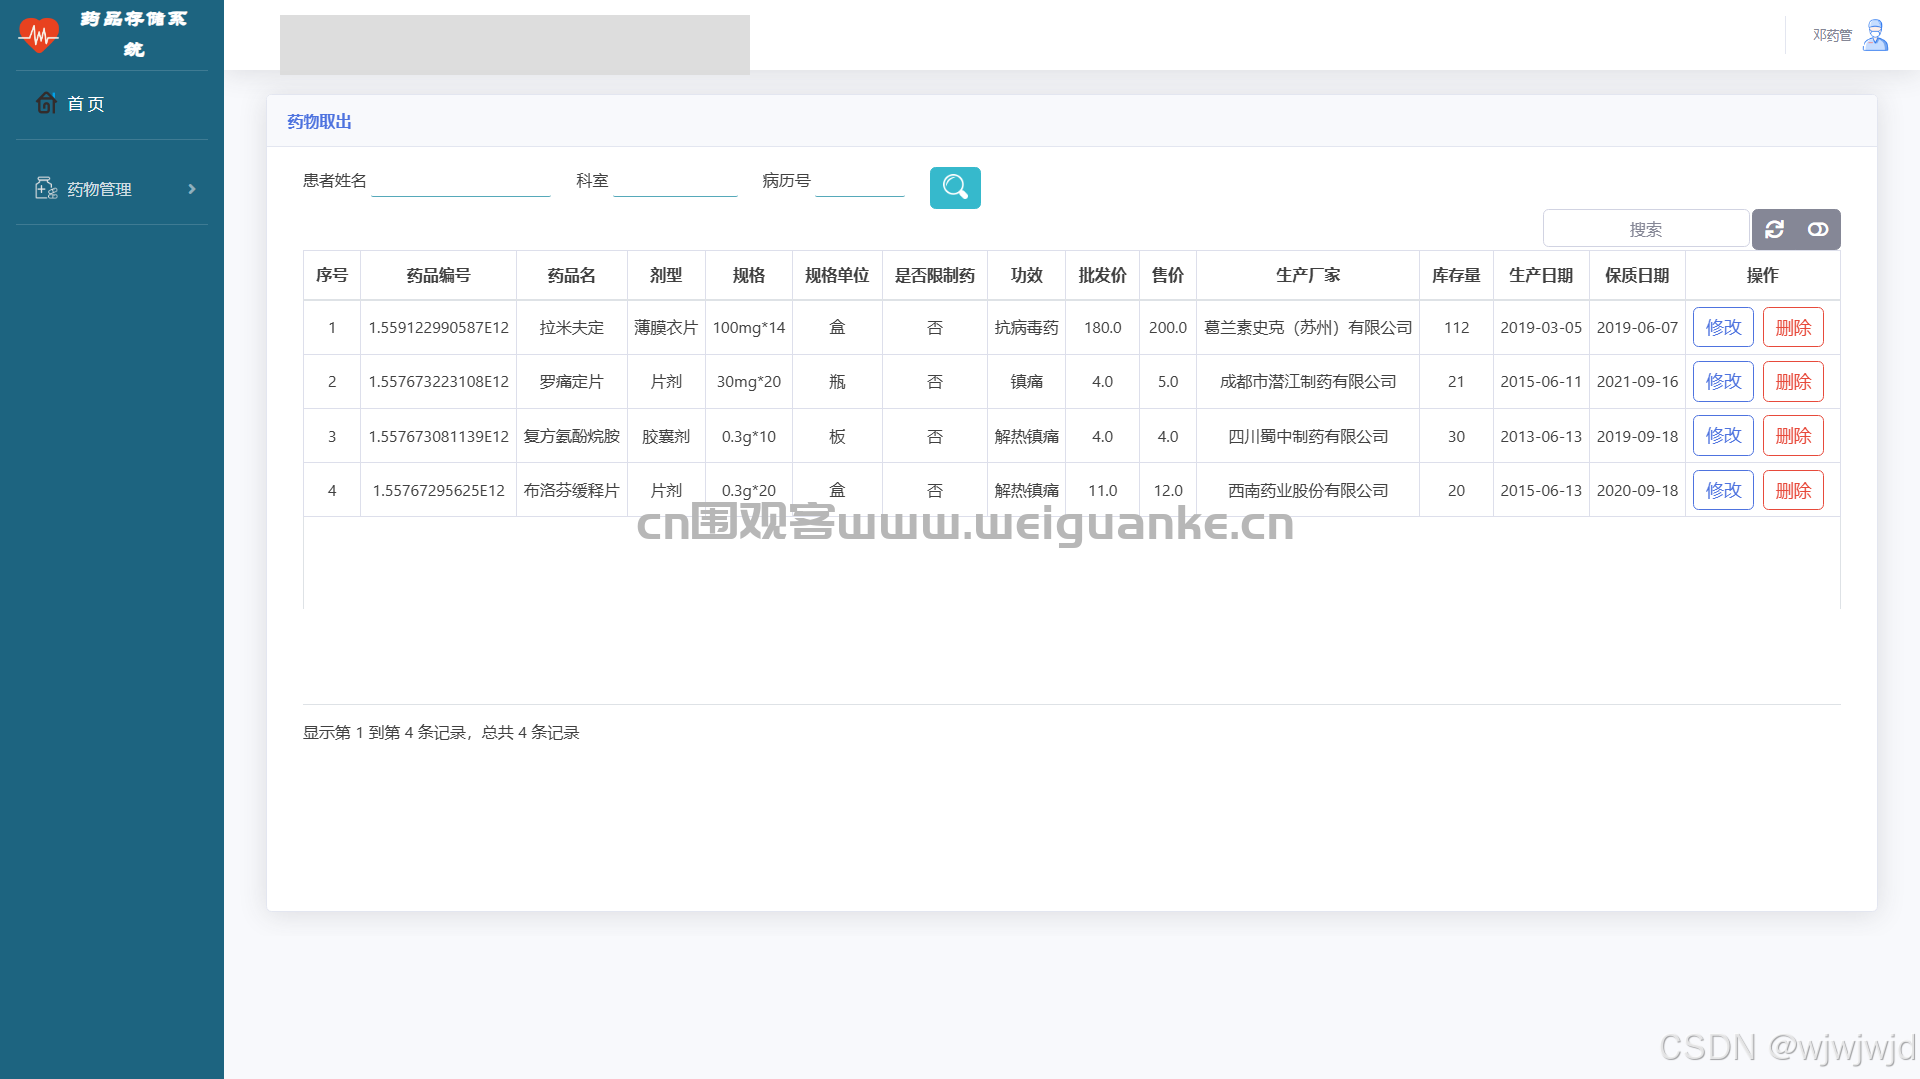Image resolution: width=1920 pixels, height=1079 pixels.
Task: Click the 操作 column header
Action: click(x=1762, y=275)
